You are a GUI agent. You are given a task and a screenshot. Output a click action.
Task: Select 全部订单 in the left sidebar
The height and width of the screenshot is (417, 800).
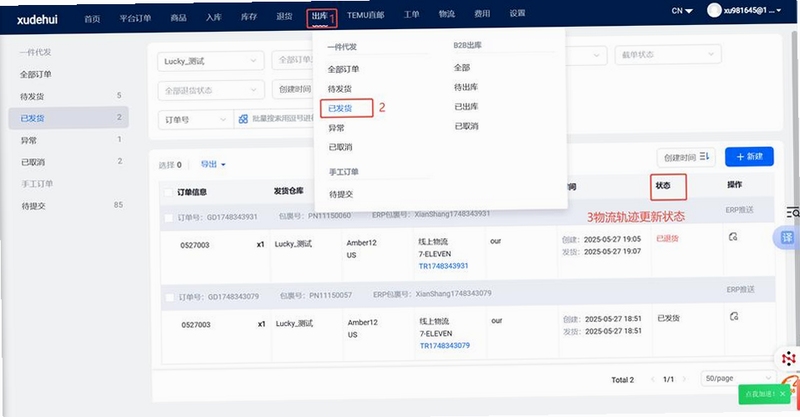(36, 75)
